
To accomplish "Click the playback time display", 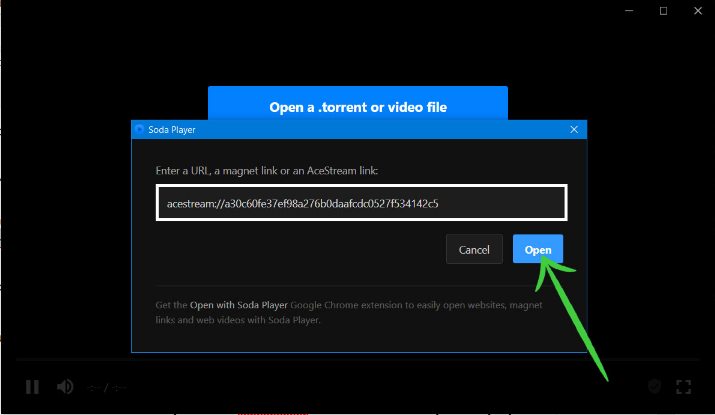I will pyautogui.click(x=107, y=388).
